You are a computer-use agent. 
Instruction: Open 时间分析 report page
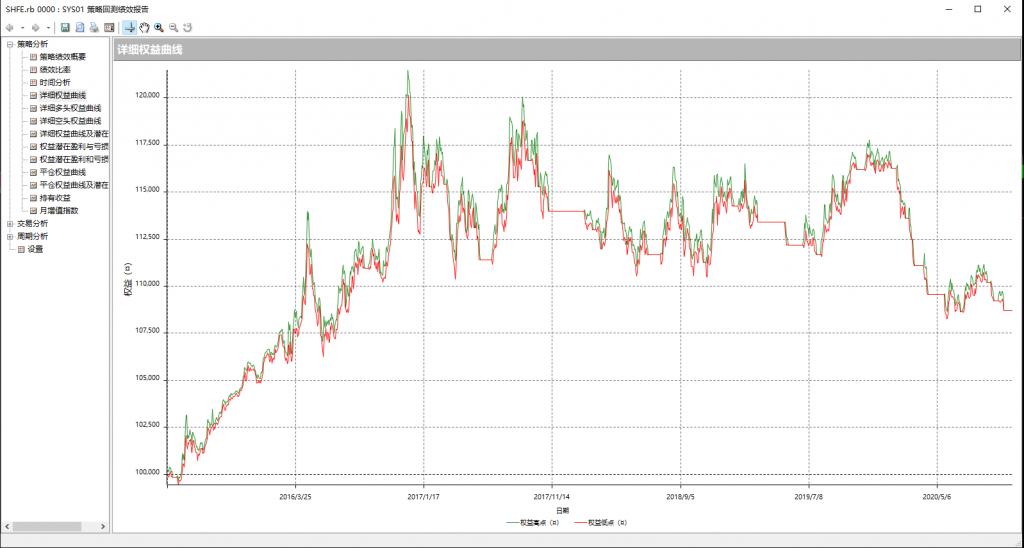(55, 83)
